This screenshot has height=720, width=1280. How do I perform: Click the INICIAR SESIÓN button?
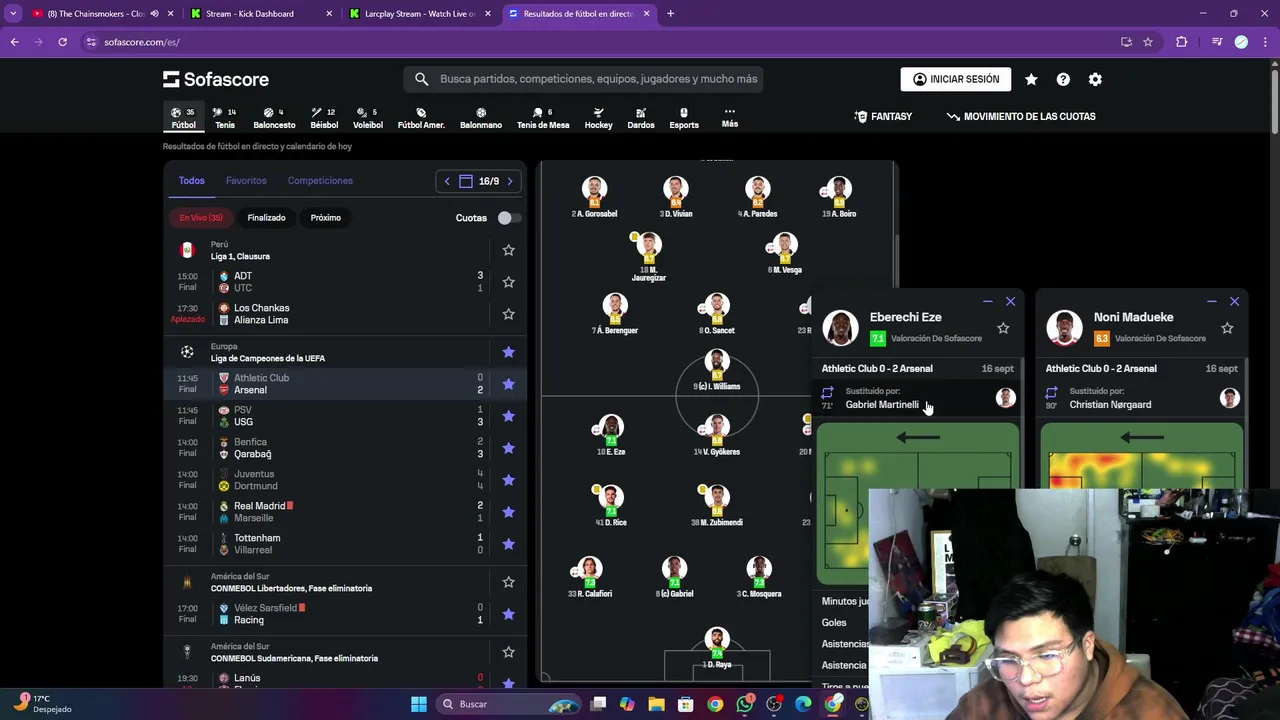tap(956, 79)
